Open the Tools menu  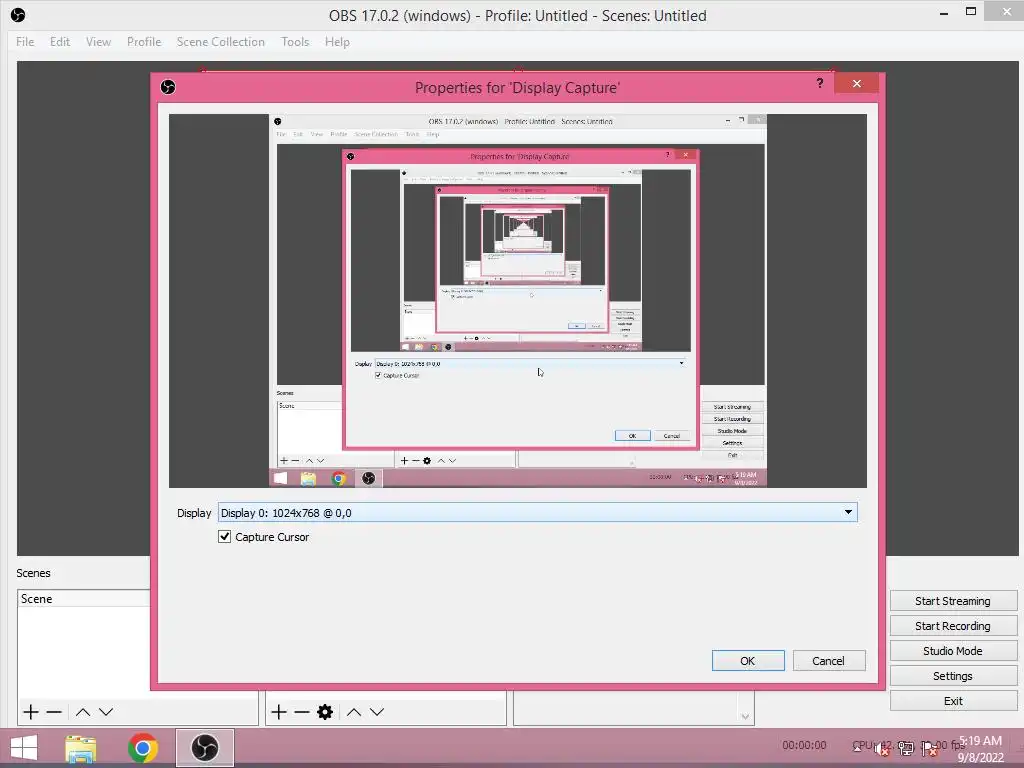click(x=295, y=42)
